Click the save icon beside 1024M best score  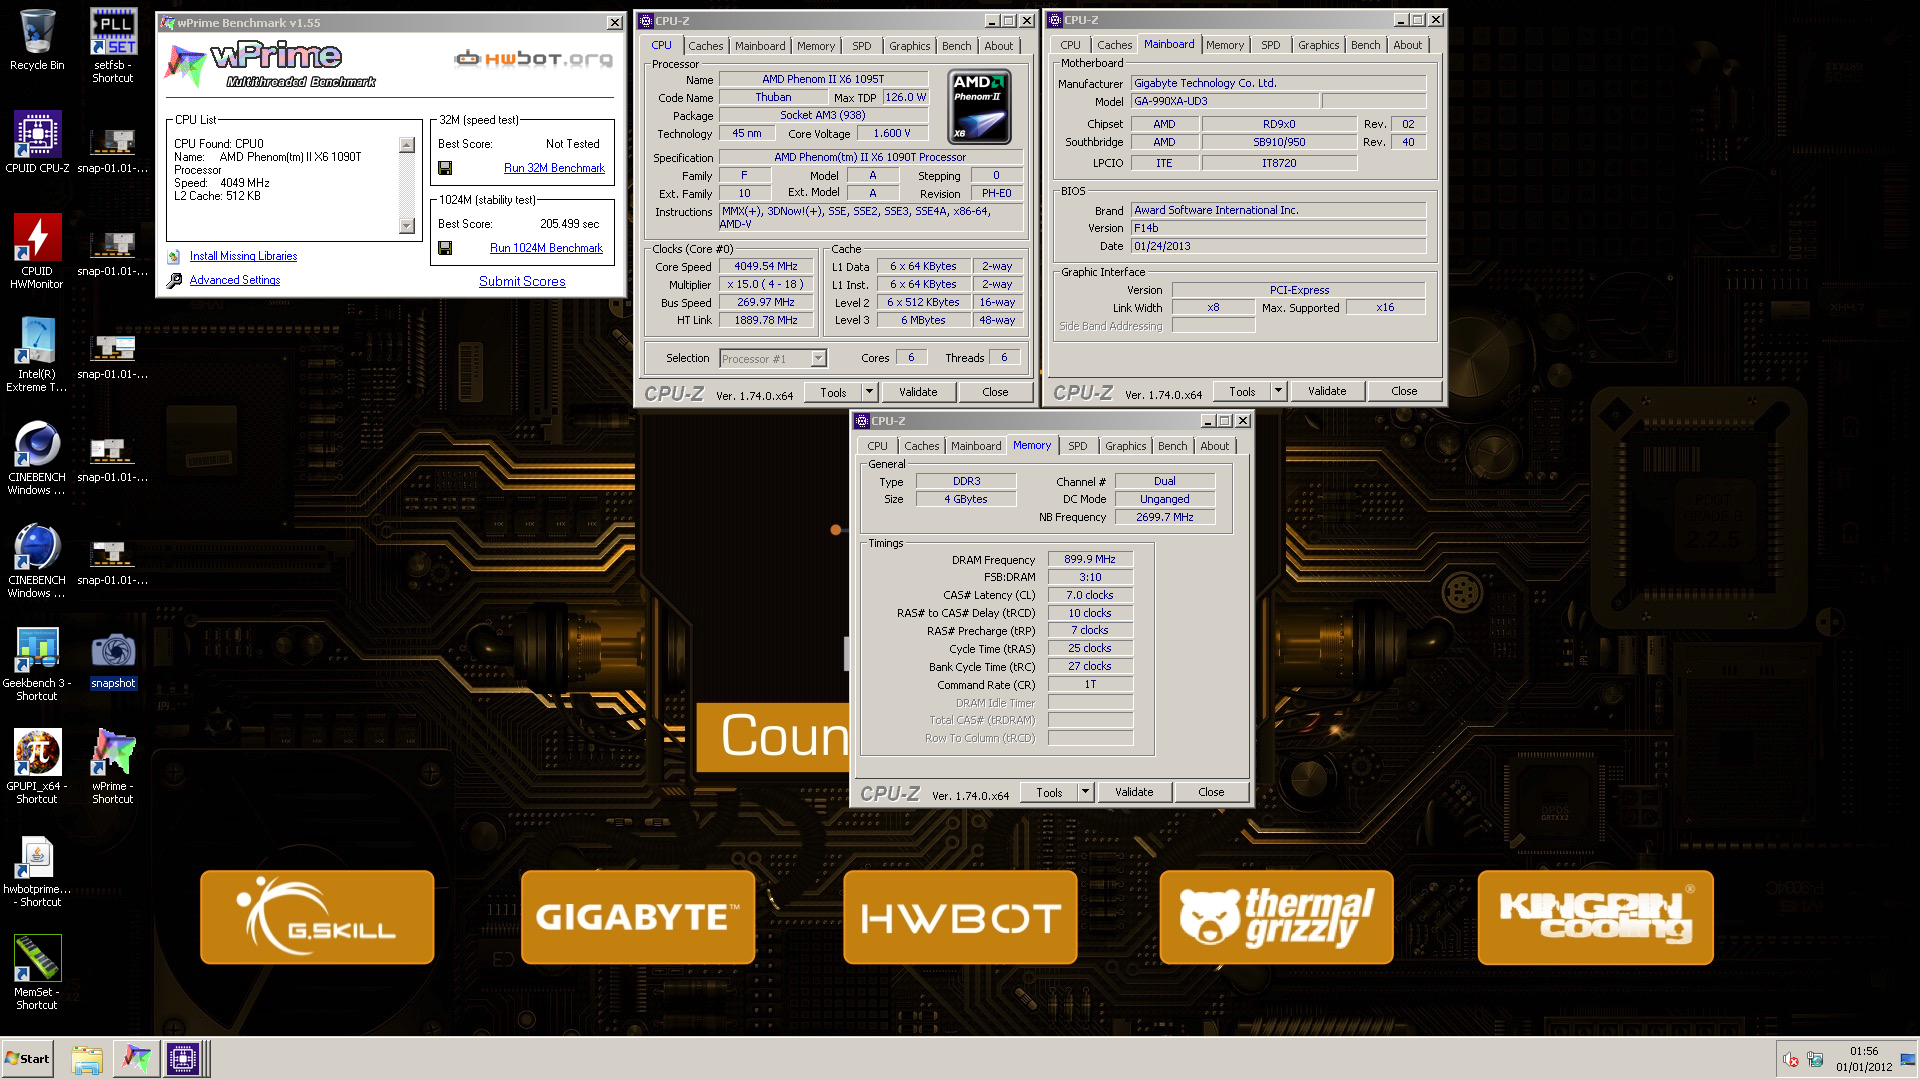pos(445,248)
